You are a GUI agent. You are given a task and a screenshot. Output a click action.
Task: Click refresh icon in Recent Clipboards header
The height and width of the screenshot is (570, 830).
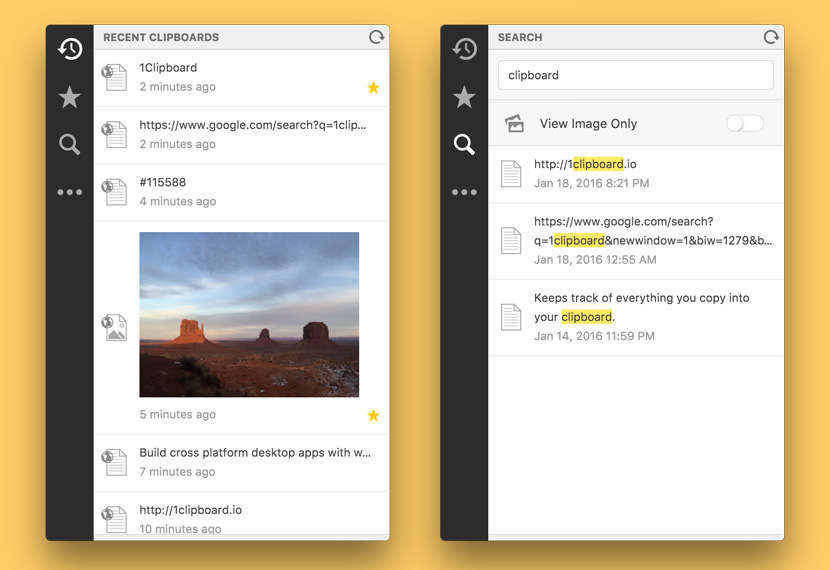[x=376, y=37]
